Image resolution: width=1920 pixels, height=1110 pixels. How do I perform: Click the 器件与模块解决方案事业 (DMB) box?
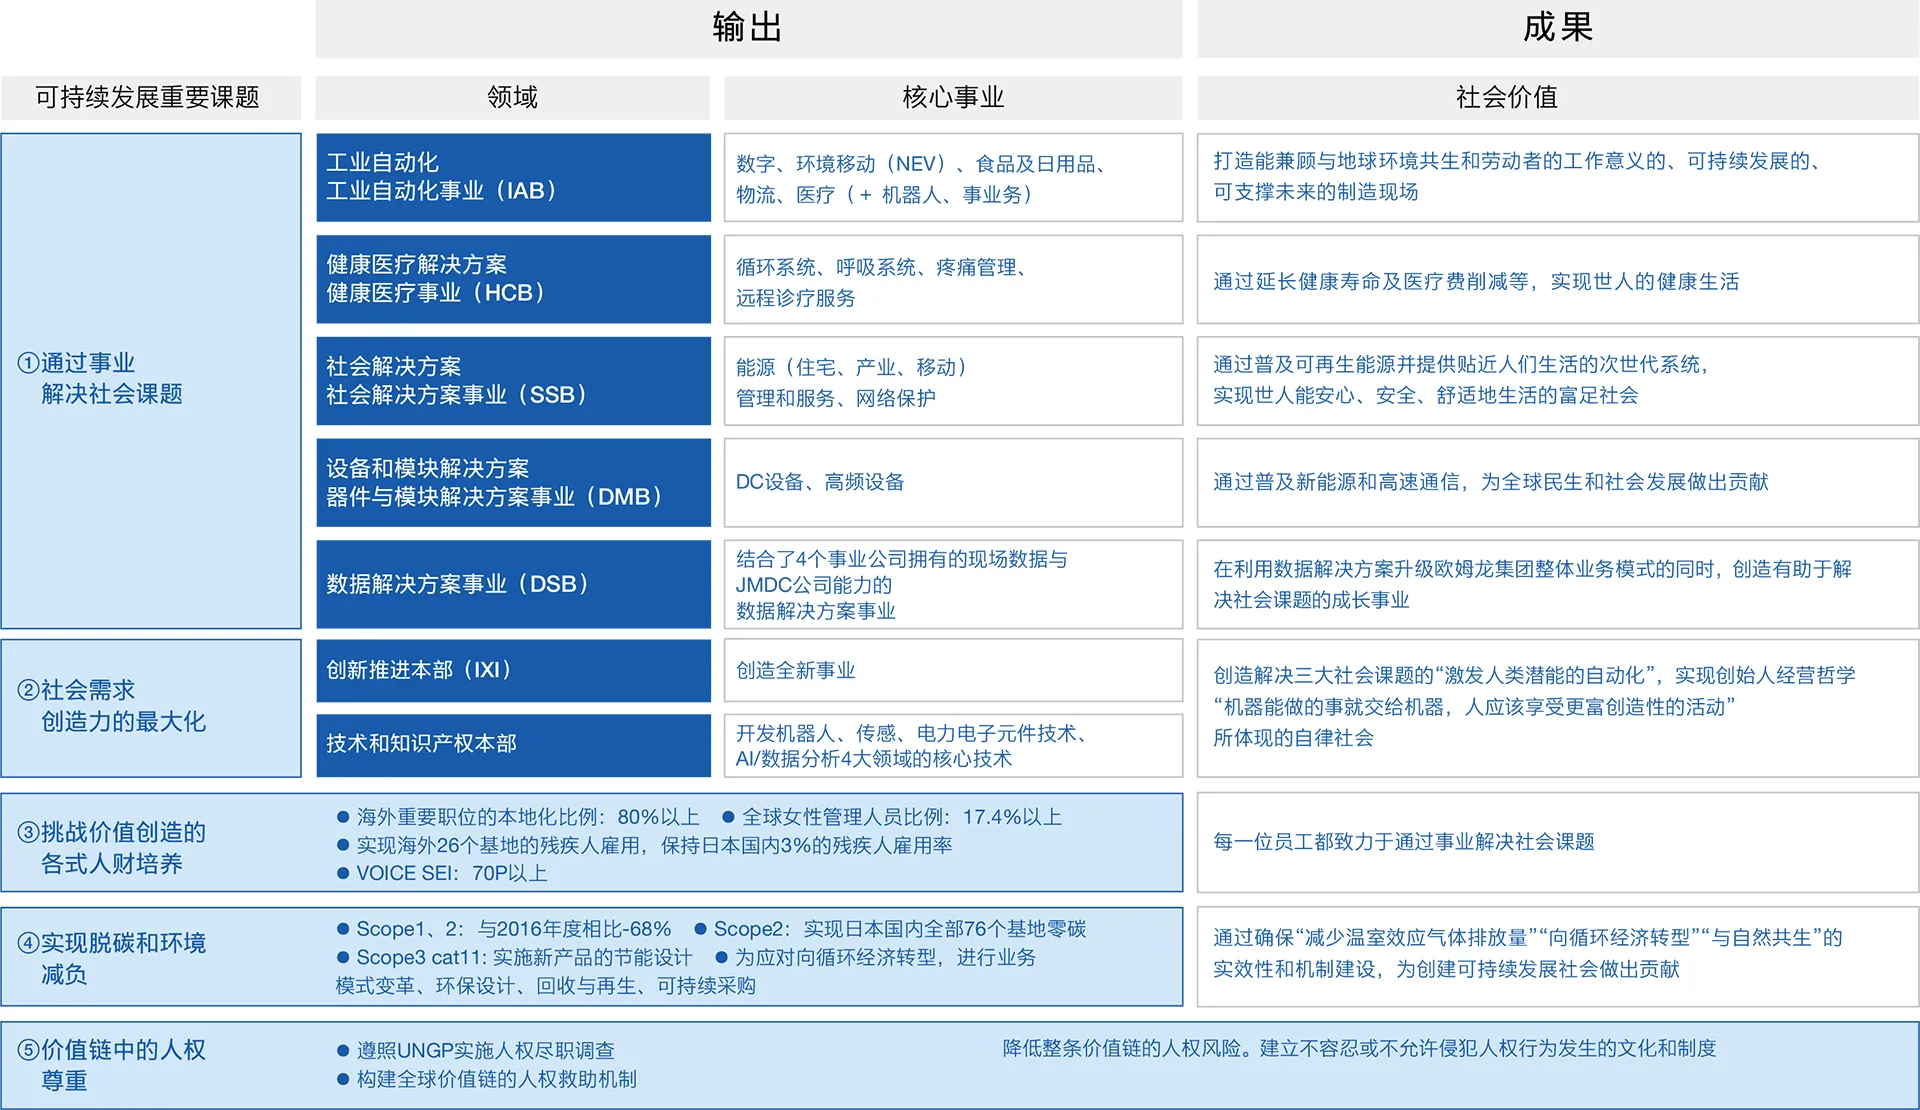[x=513, y=483]
